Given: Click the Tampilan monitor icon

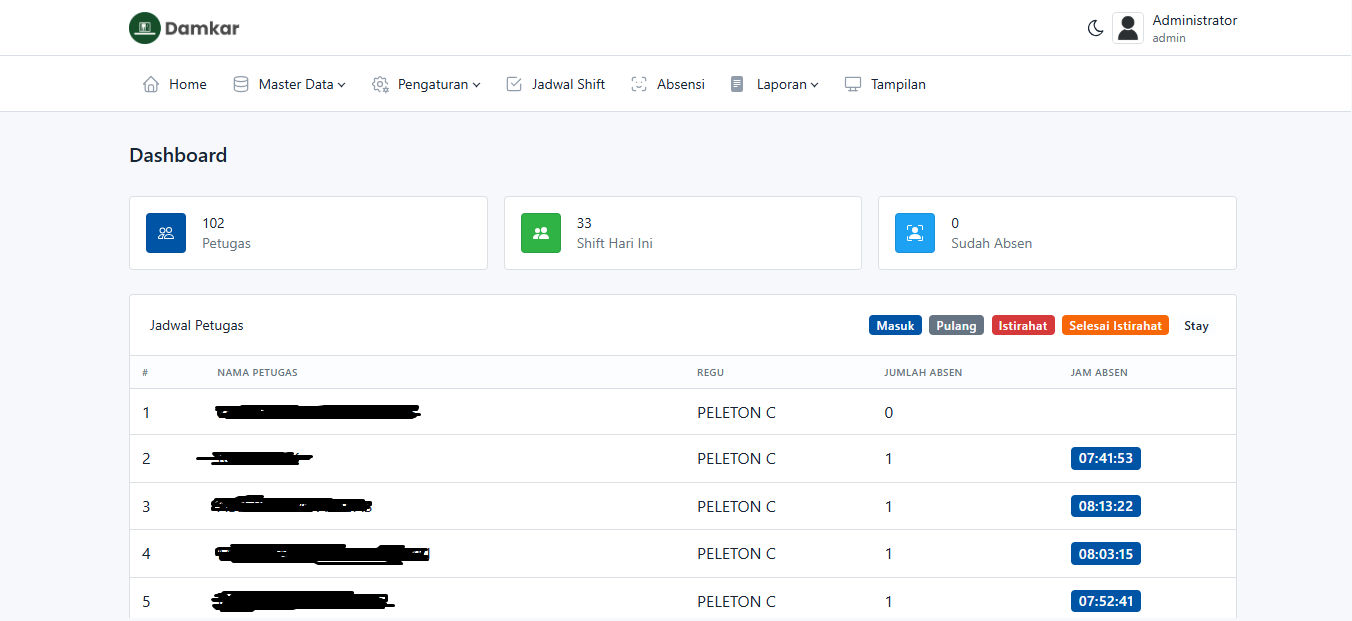Looking at the screenshot, I should coord(853,85).
